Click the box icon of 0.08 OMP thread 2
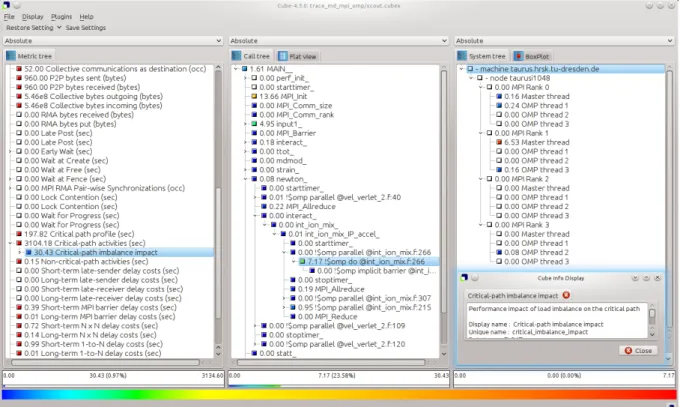680x407 pixels. click(499, 252)
